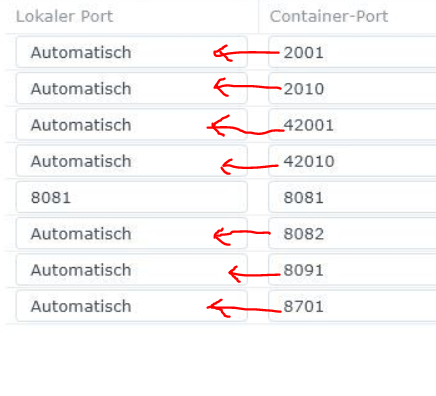Viewport: 436px width, 396px height.
Task: Click the red arrow head in the 2001 row
Action: 221,53
